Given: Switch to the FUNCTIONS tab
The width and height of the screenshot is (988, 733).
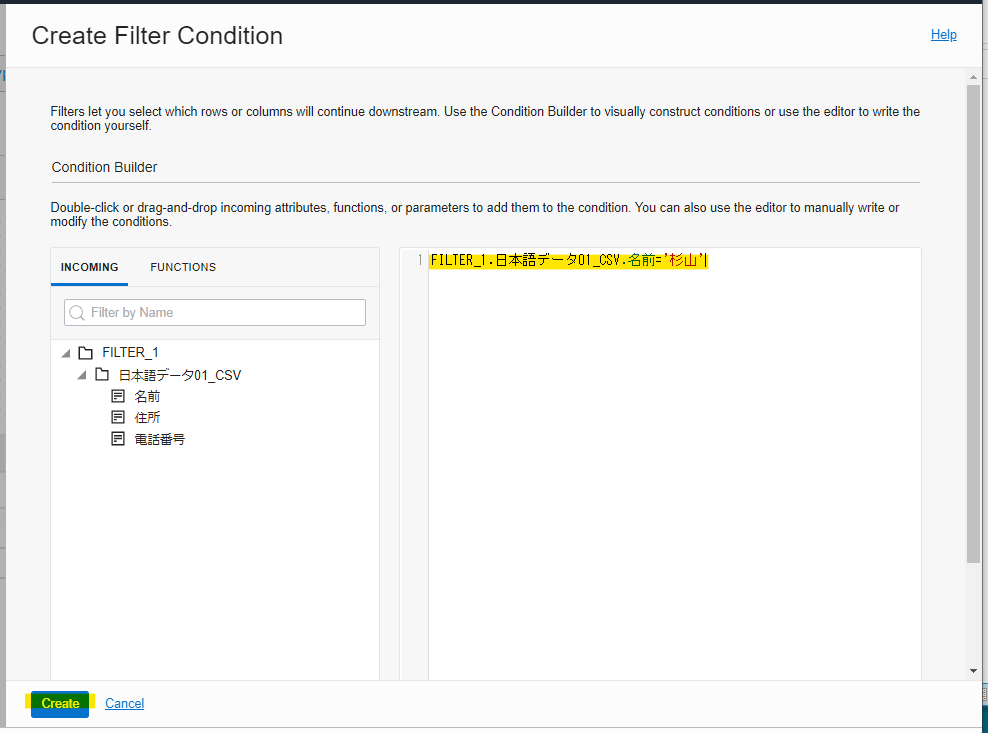Looking at the screenshot, I should 183,267.
